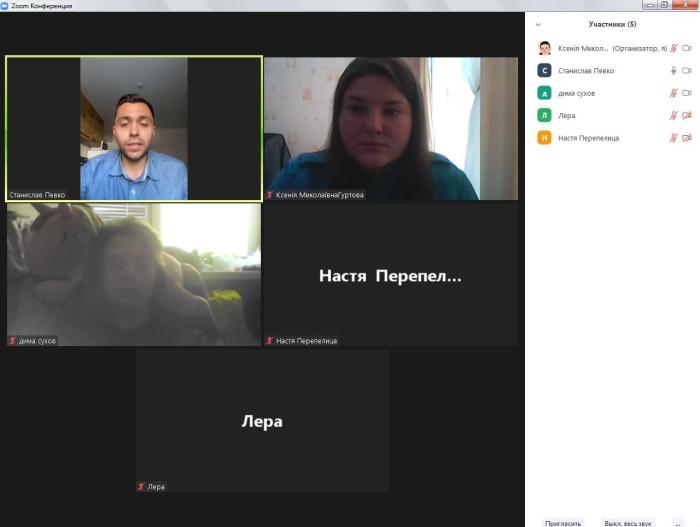700x527 pixels.
Task: Toggle camera icon for Станислав Певко
Action: coord(687,71)
